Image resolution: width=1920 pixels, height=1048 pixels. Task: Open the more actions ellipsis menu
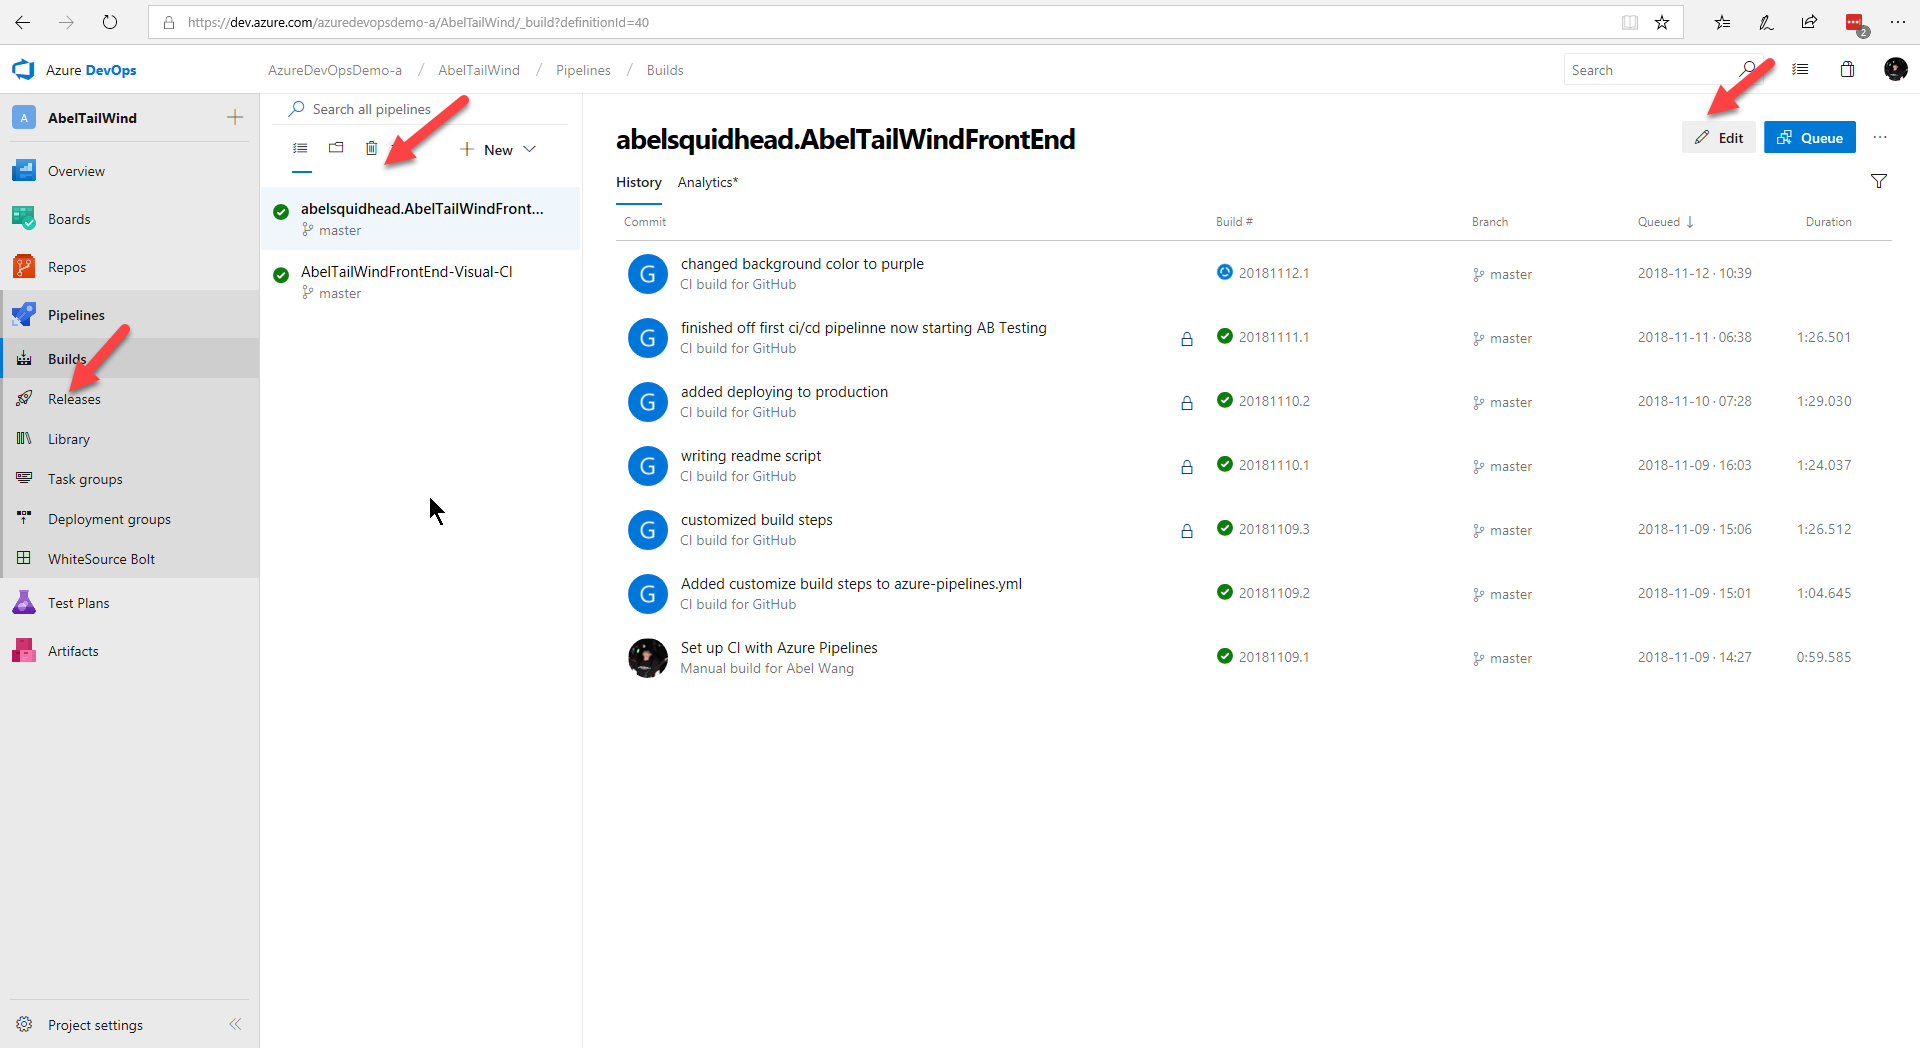click(1880, 138)
